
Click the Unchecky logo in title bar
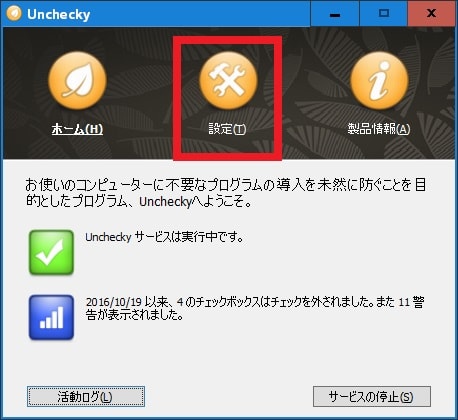click(x=14, y=14)
